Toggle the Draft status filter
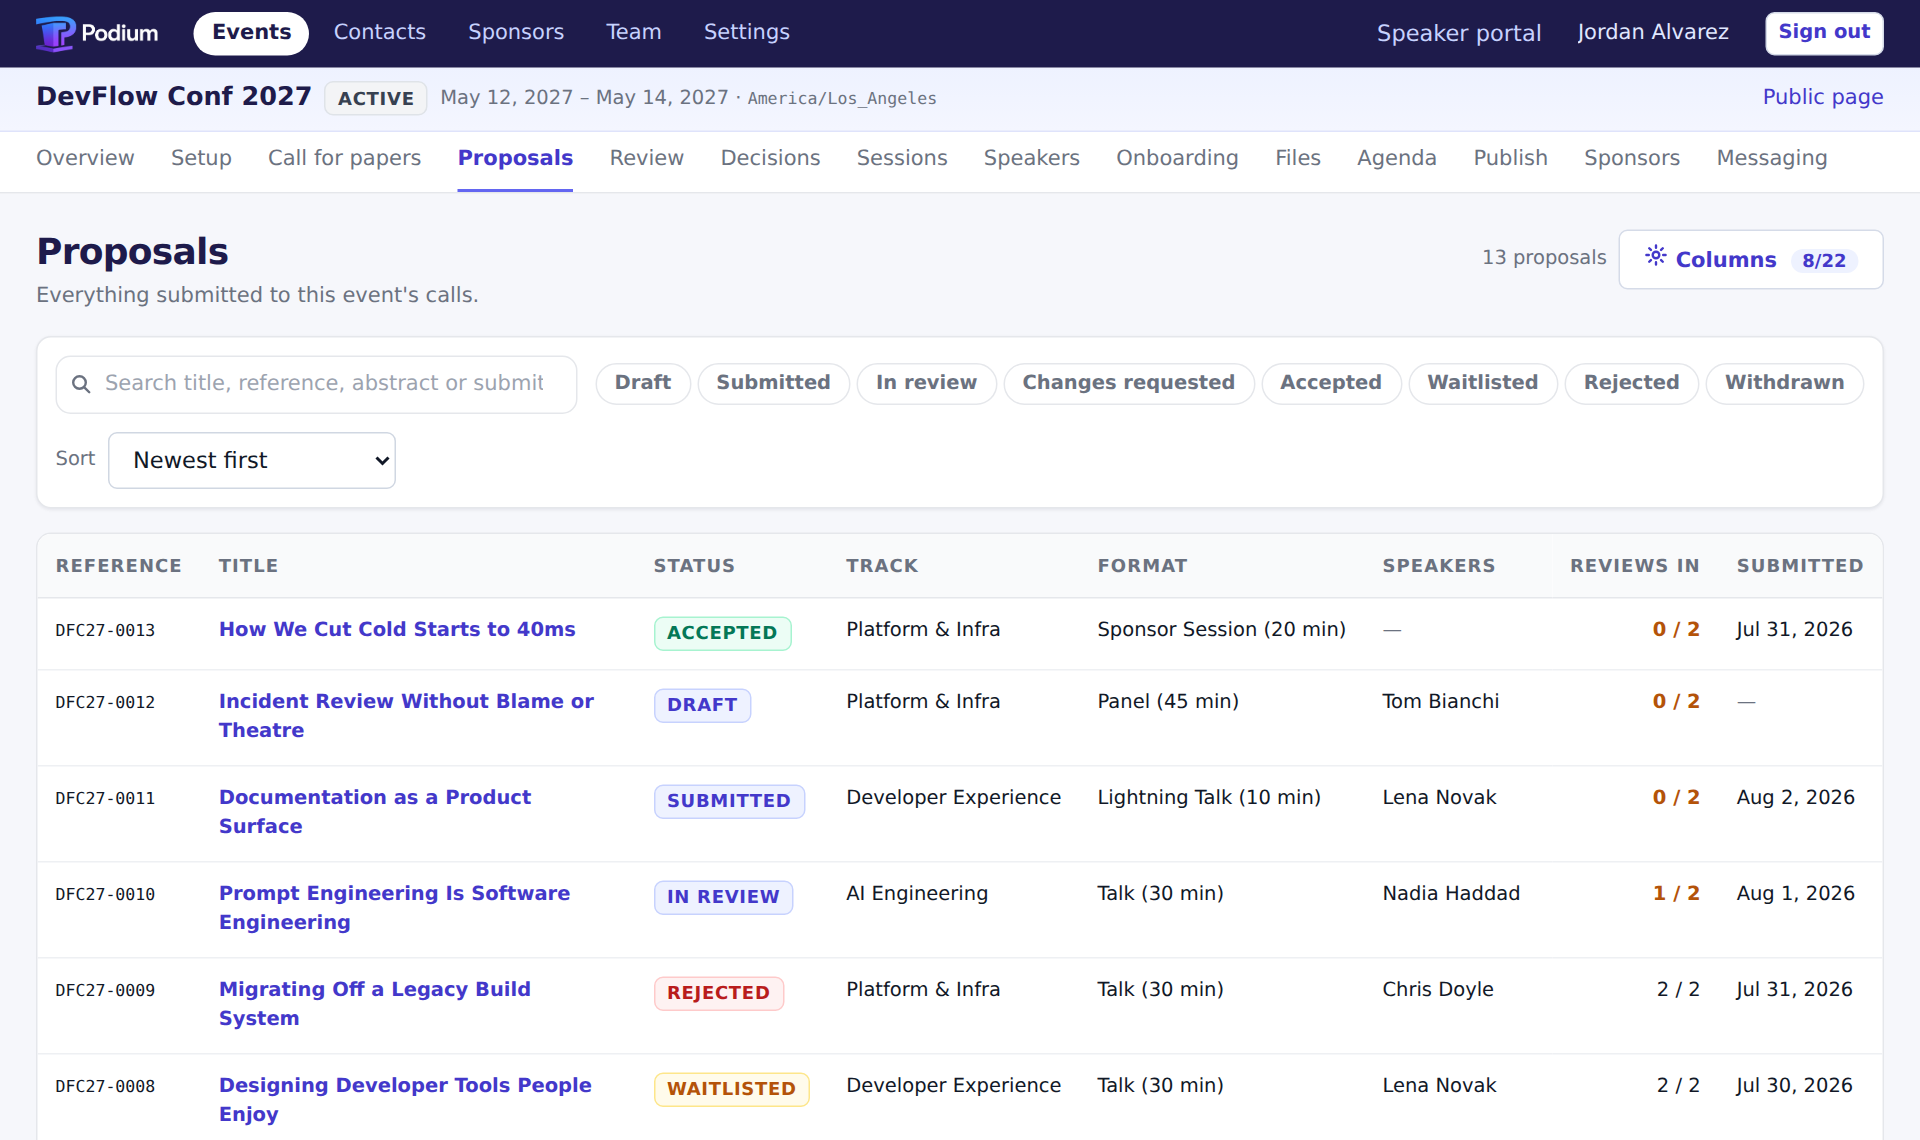1920x1140 pixels. pos(643,383)
